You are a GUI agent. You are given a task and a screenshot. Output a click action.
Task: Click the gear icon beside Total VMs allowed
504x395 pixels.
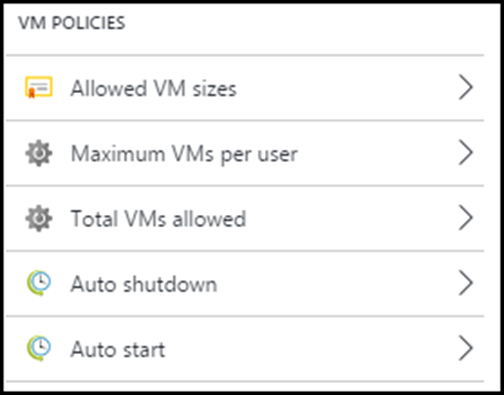39,218
